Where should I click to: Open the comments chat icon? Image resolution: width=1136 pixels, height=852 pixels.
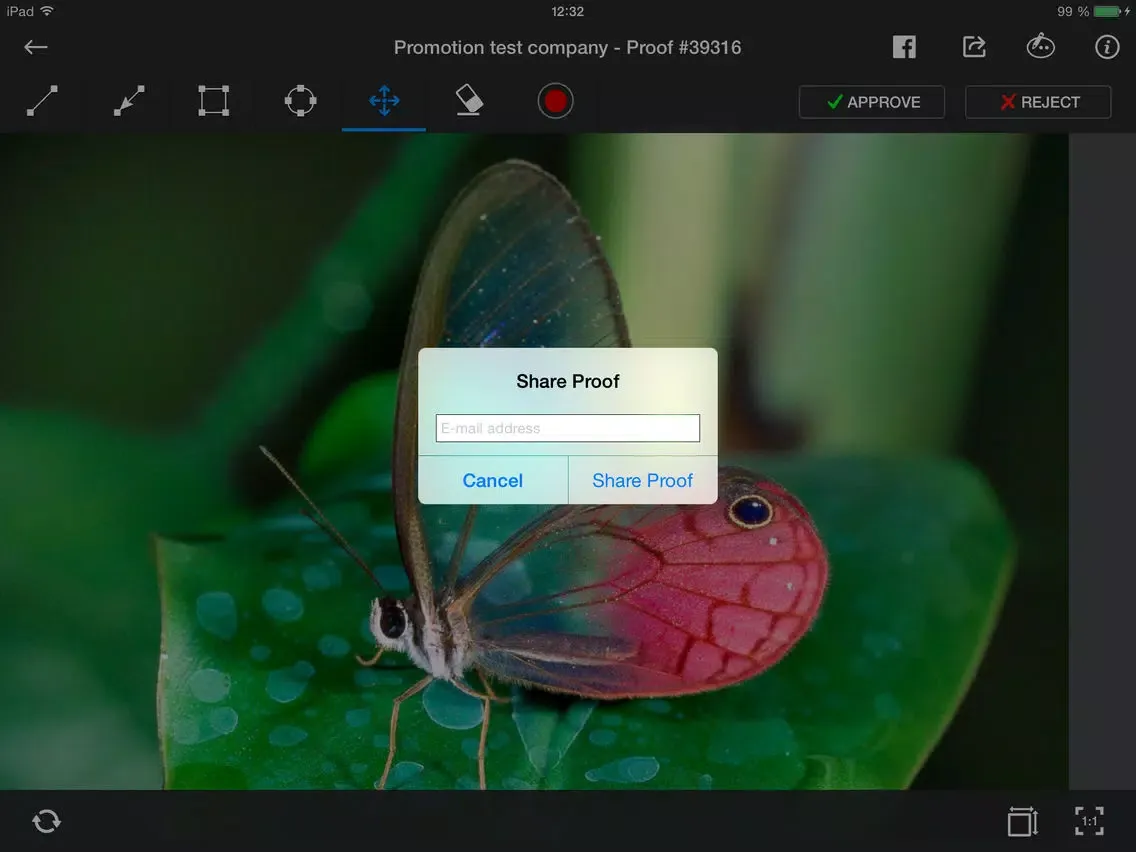(x=1040, y=46)
